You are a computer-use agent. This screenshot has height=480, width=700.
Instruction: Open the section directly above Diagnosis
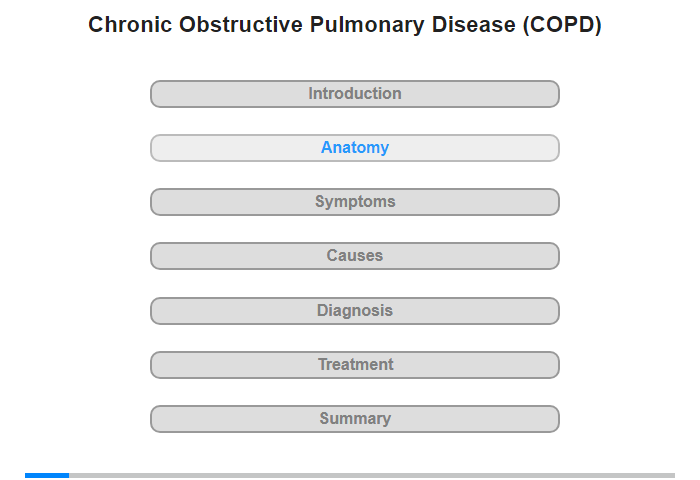pos(355,256)
